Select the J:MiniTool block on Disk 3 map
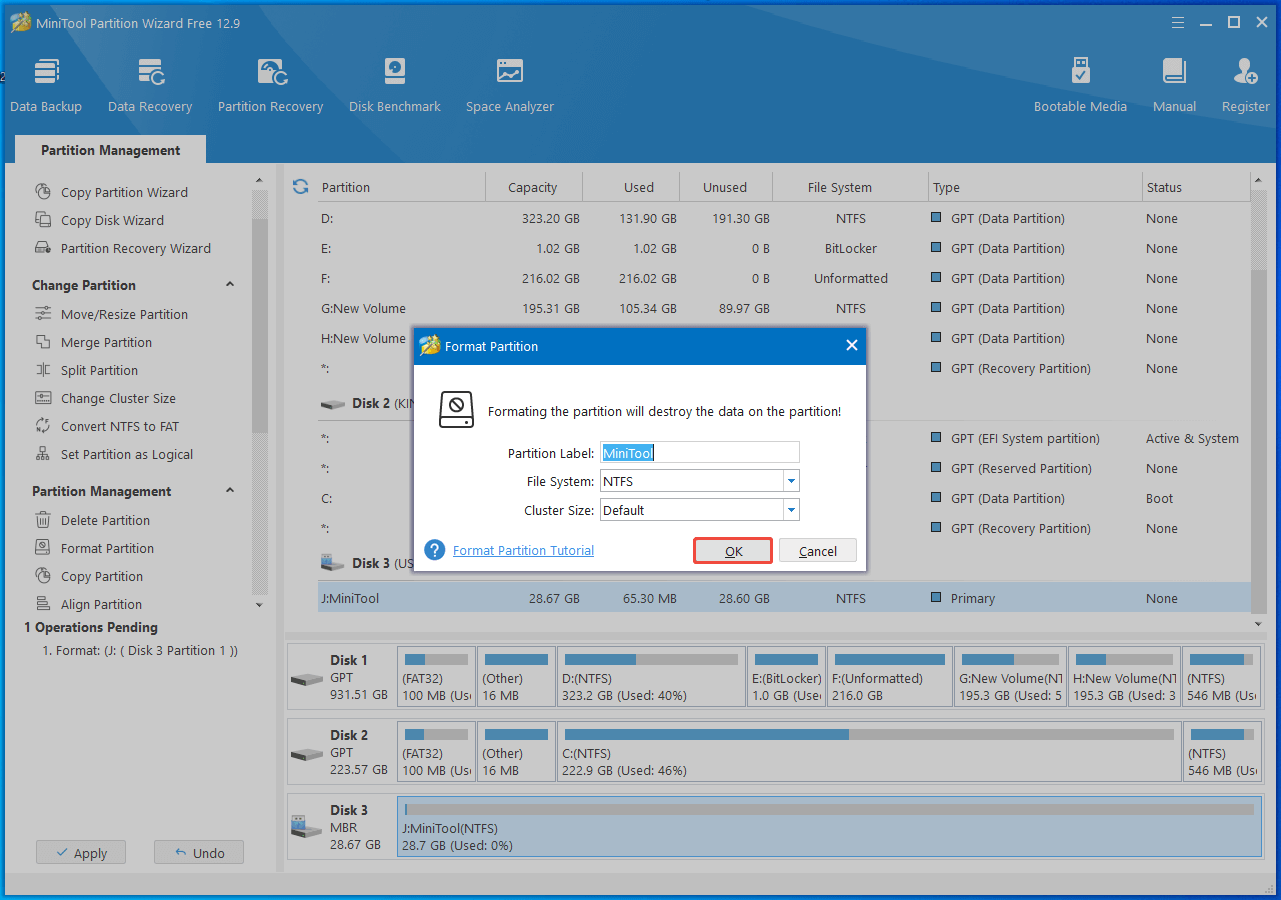 [828, 827]
